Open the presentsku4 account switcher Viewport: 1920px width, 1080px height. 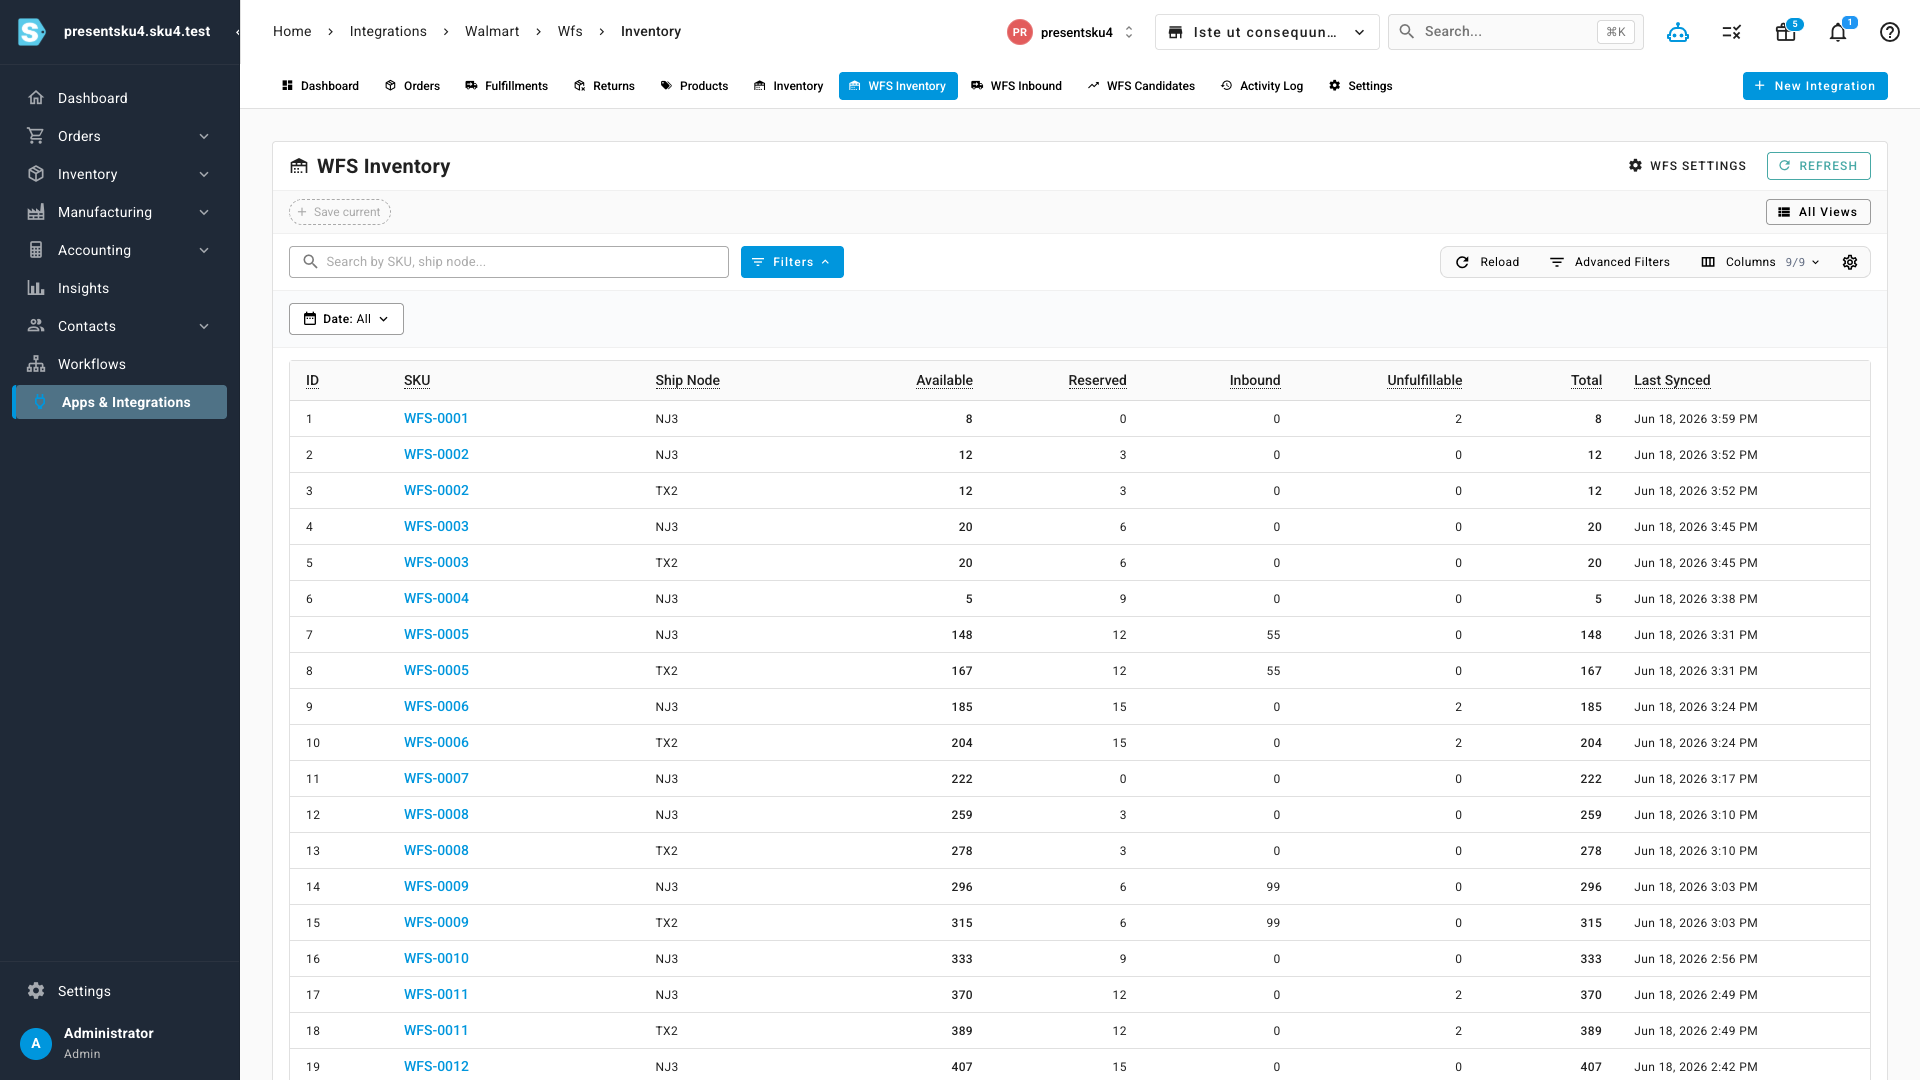1072,32
